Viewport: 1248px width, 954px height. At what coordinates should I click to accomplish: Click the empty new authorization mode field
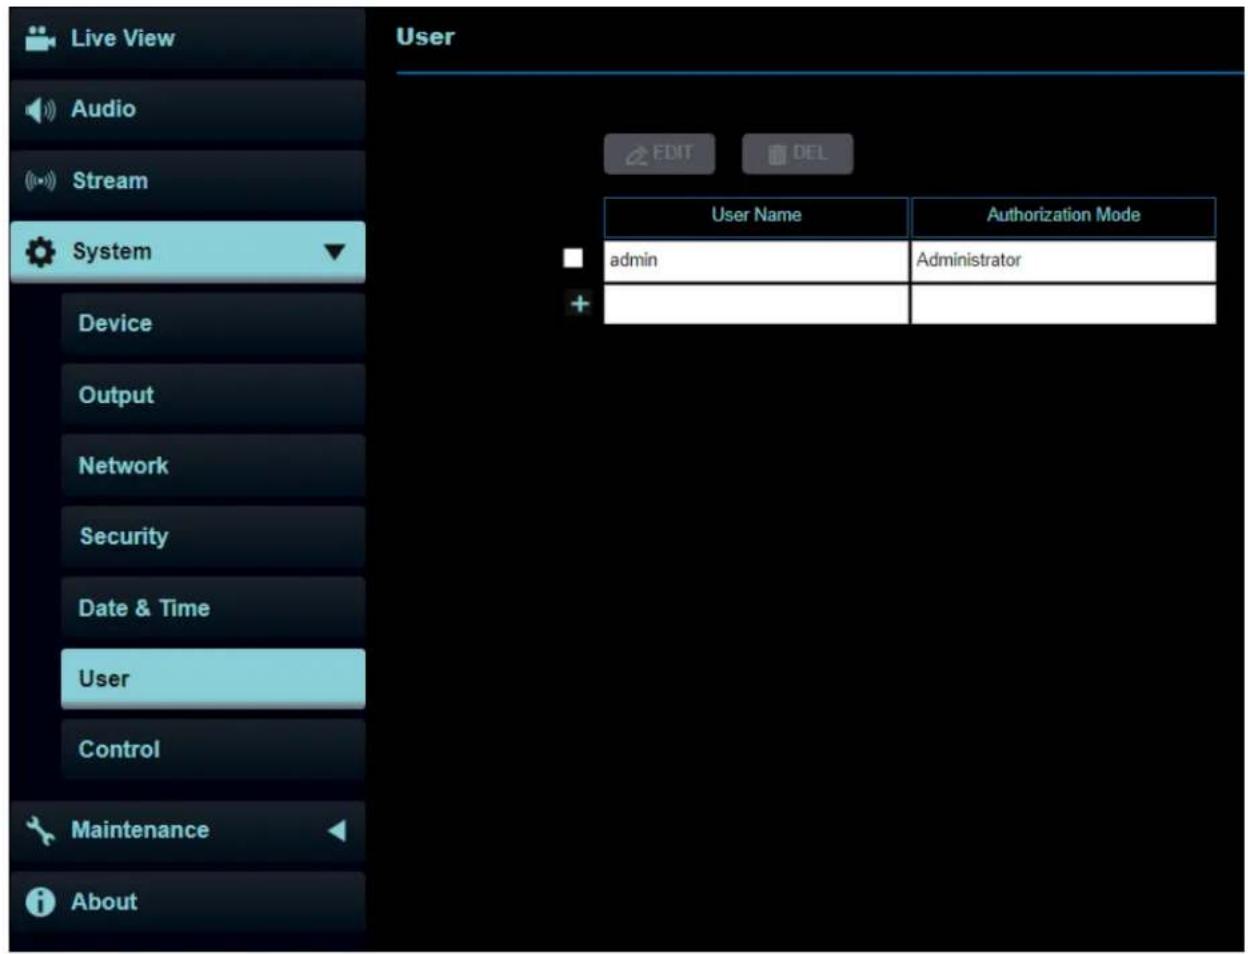(1064, 304)
